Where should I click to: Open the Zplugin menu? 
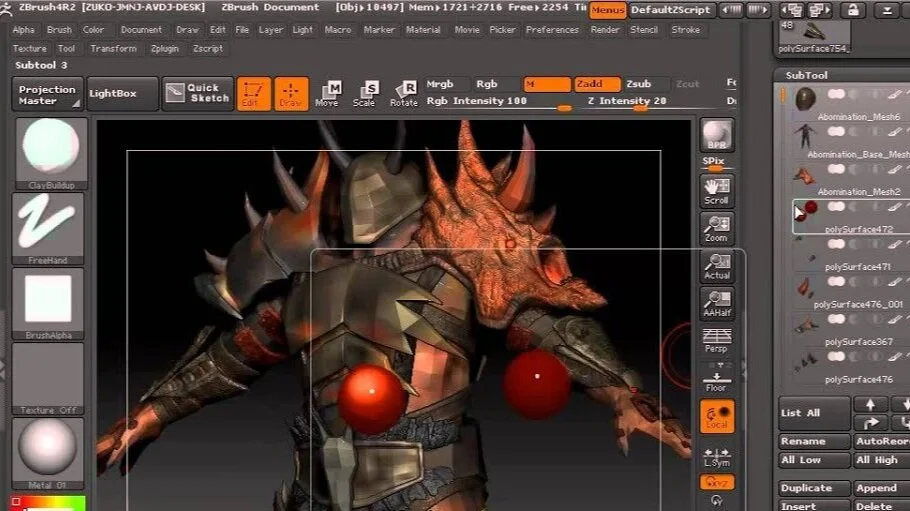(165, 49)
